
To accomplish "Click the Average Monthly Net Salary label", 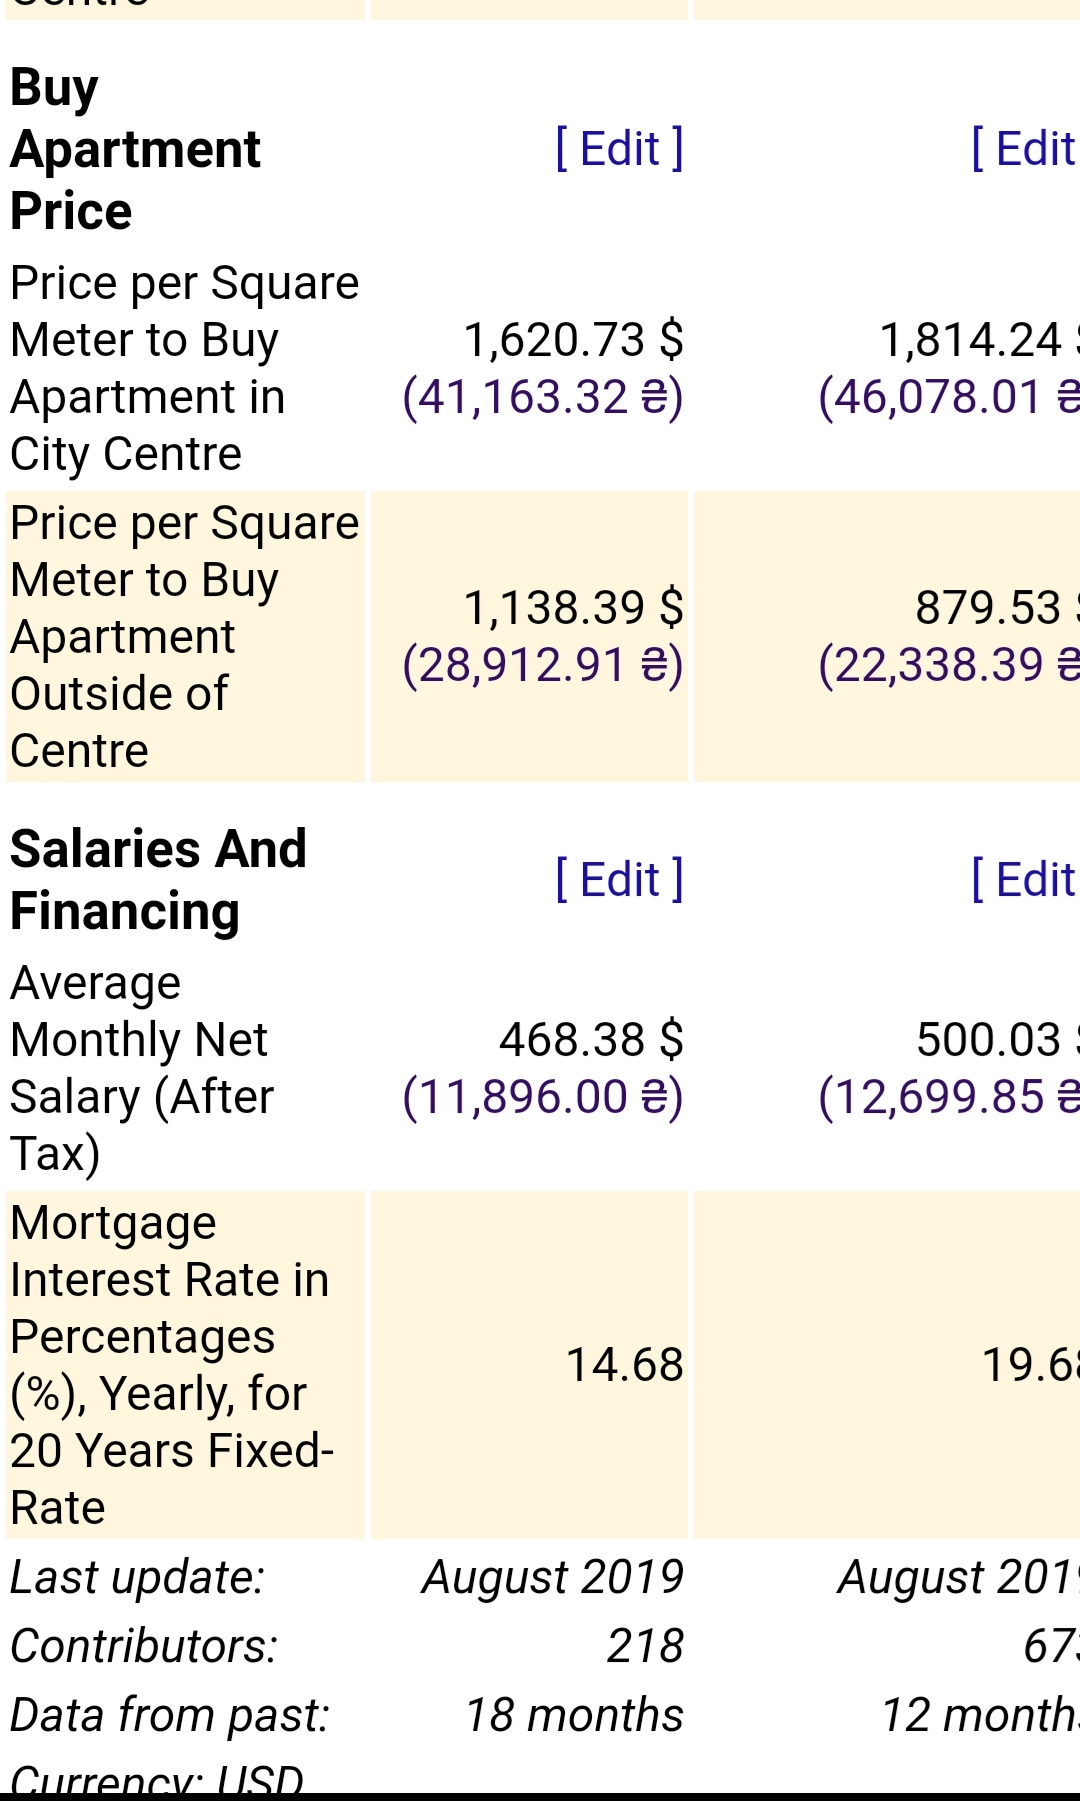I will click(x=140, y=1068).
